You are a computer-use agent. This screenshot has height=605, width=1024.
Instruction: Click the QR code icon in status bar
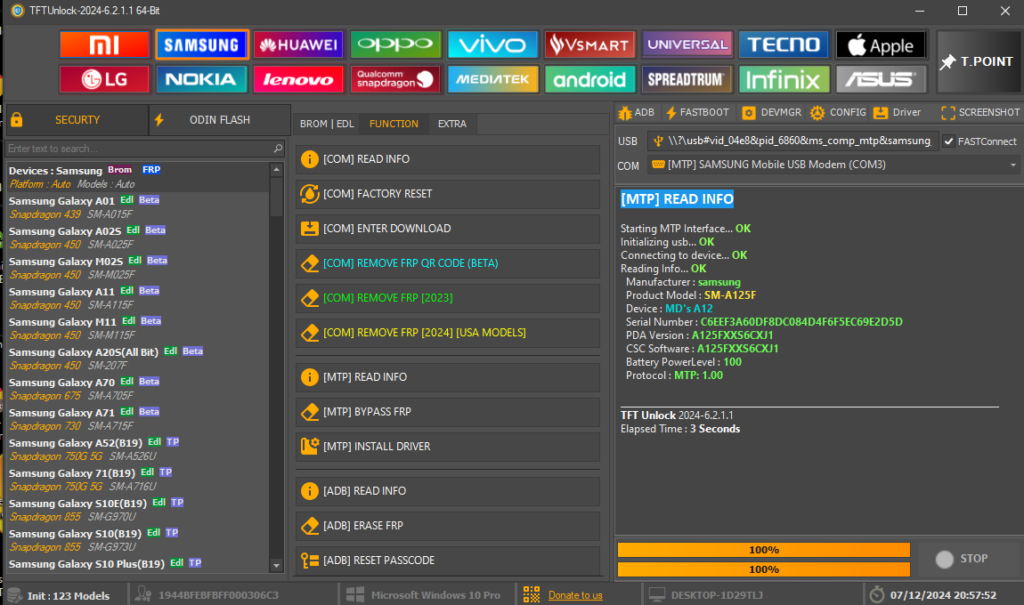tap(532, 595)
